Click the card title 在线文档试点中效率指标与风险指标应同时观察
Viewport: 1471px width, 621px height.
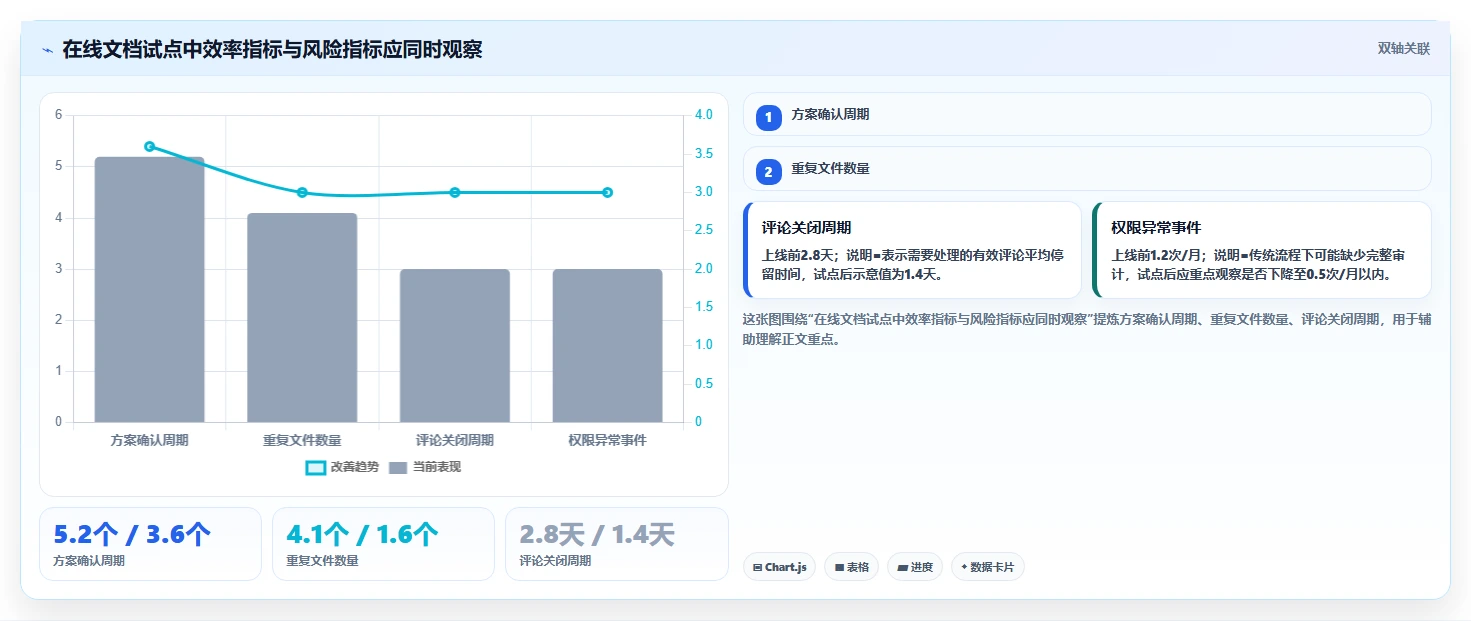point(272,49)
